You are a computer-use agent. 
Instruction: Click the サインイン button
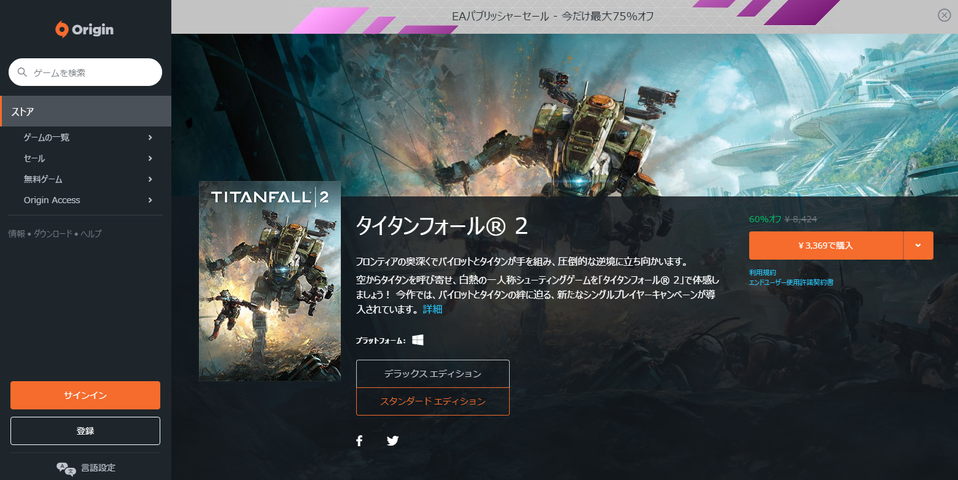click(x=86, y=395)
